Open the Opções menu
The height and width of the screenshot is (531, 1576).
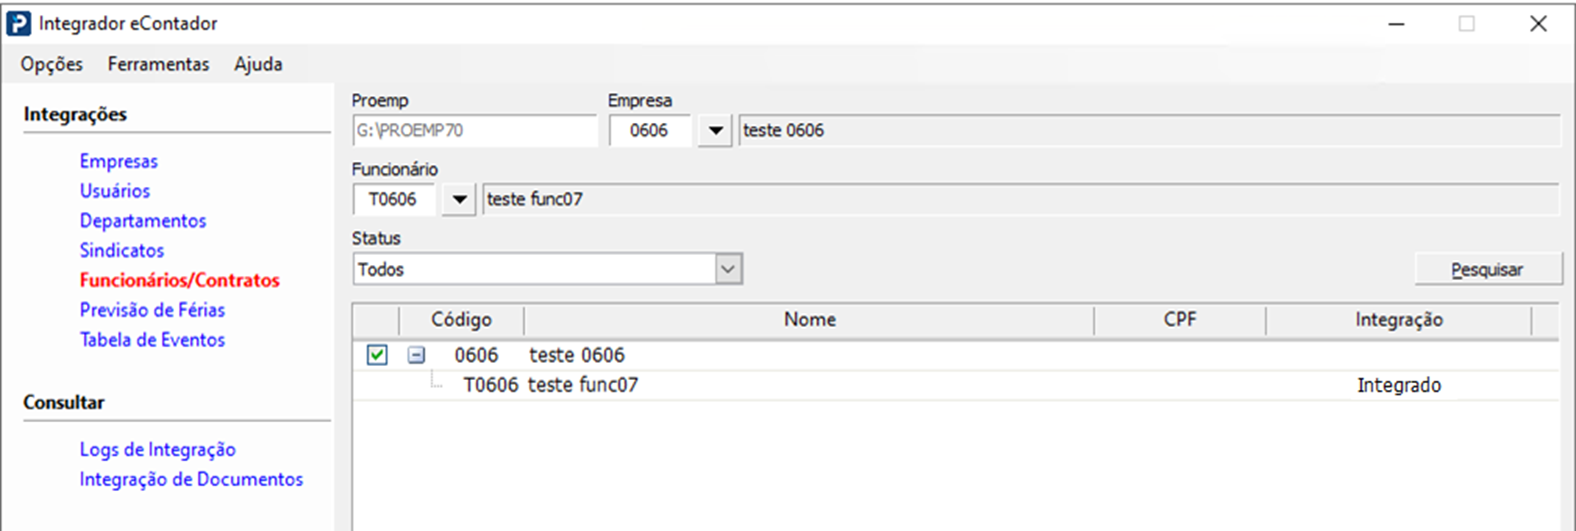52,64
